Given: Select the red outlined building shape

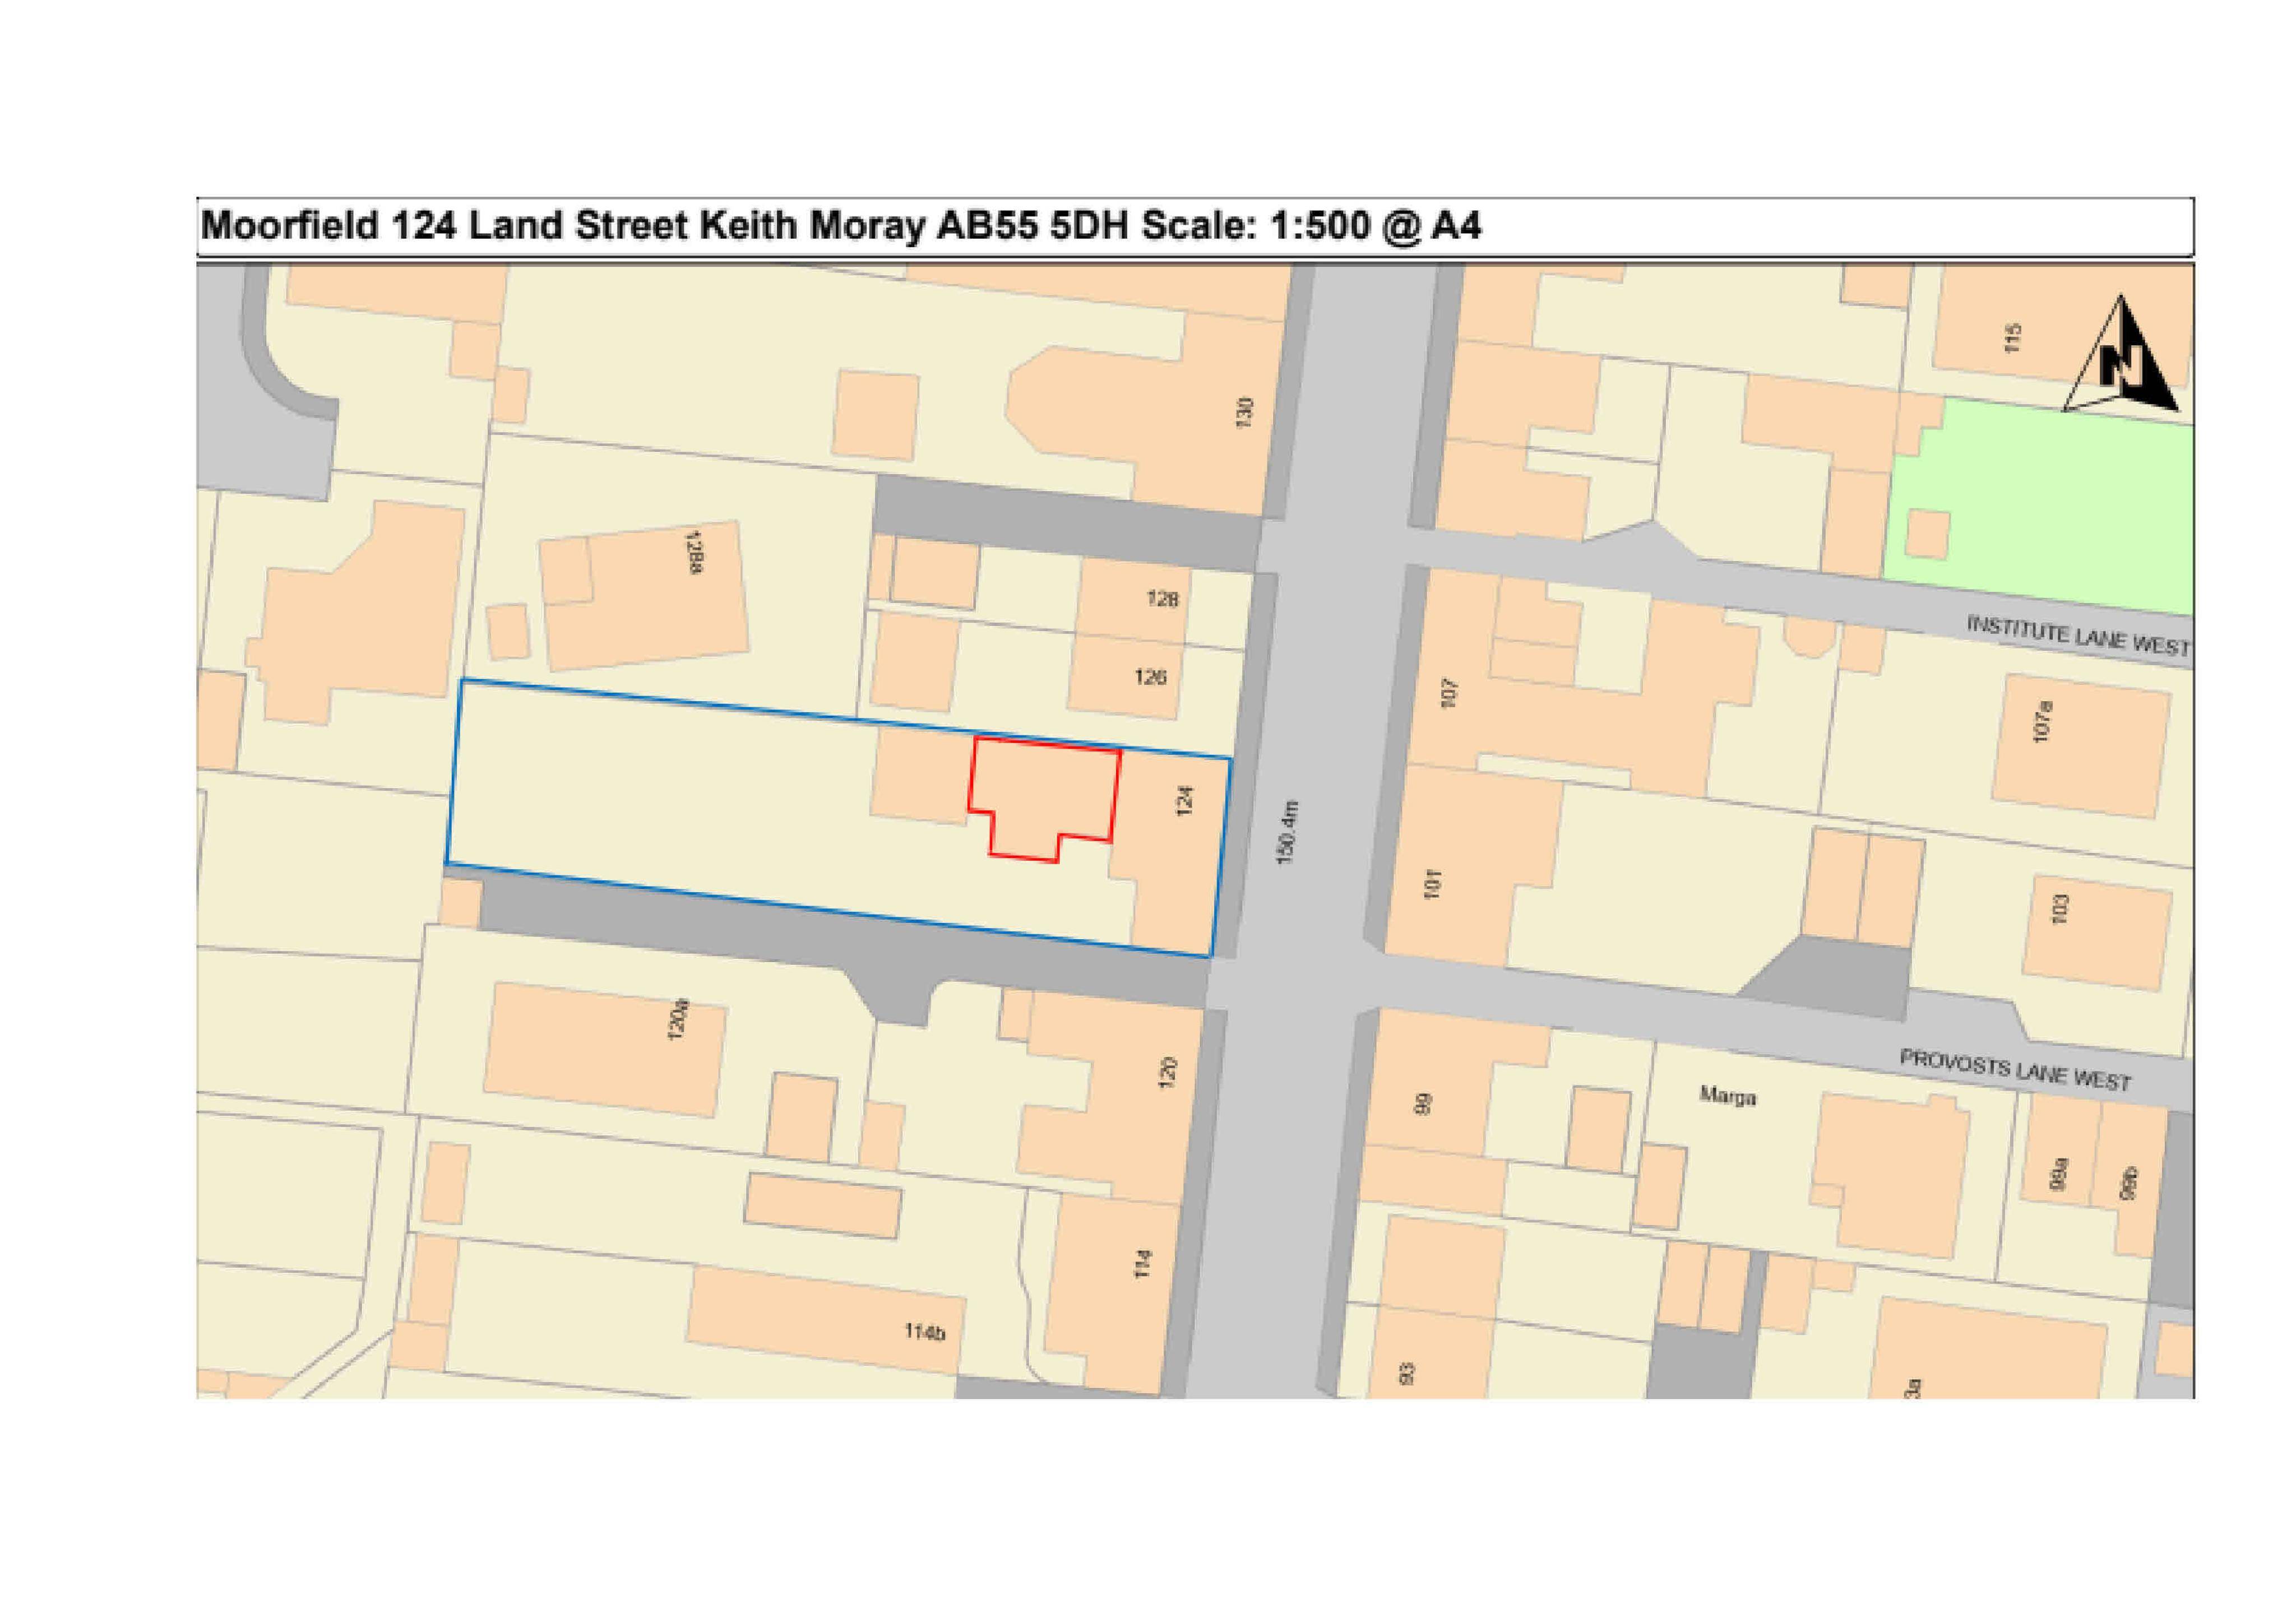Looking at the screenshot, I should [x=1044, y=796].
